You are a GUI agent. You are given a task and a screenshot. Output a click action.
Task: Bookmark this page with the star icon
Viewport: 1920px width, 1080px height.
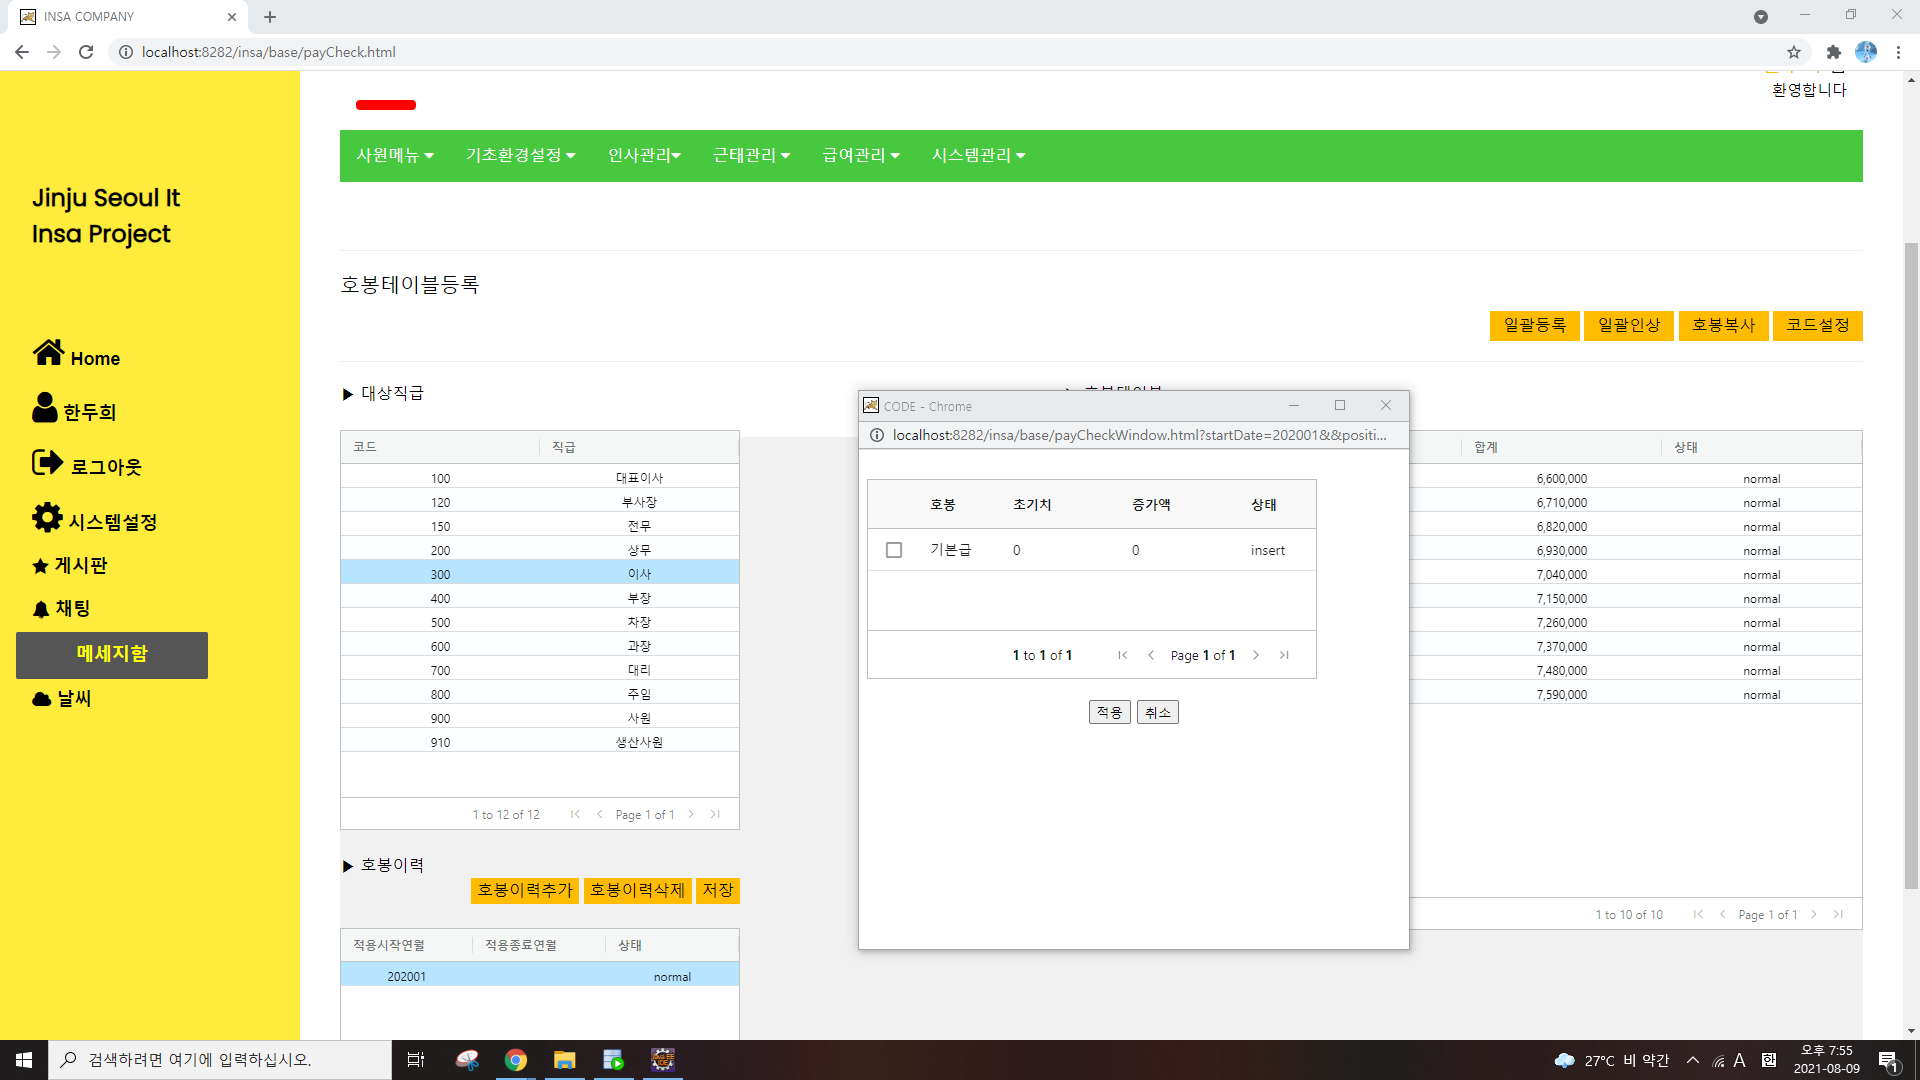coord(1794,52)
